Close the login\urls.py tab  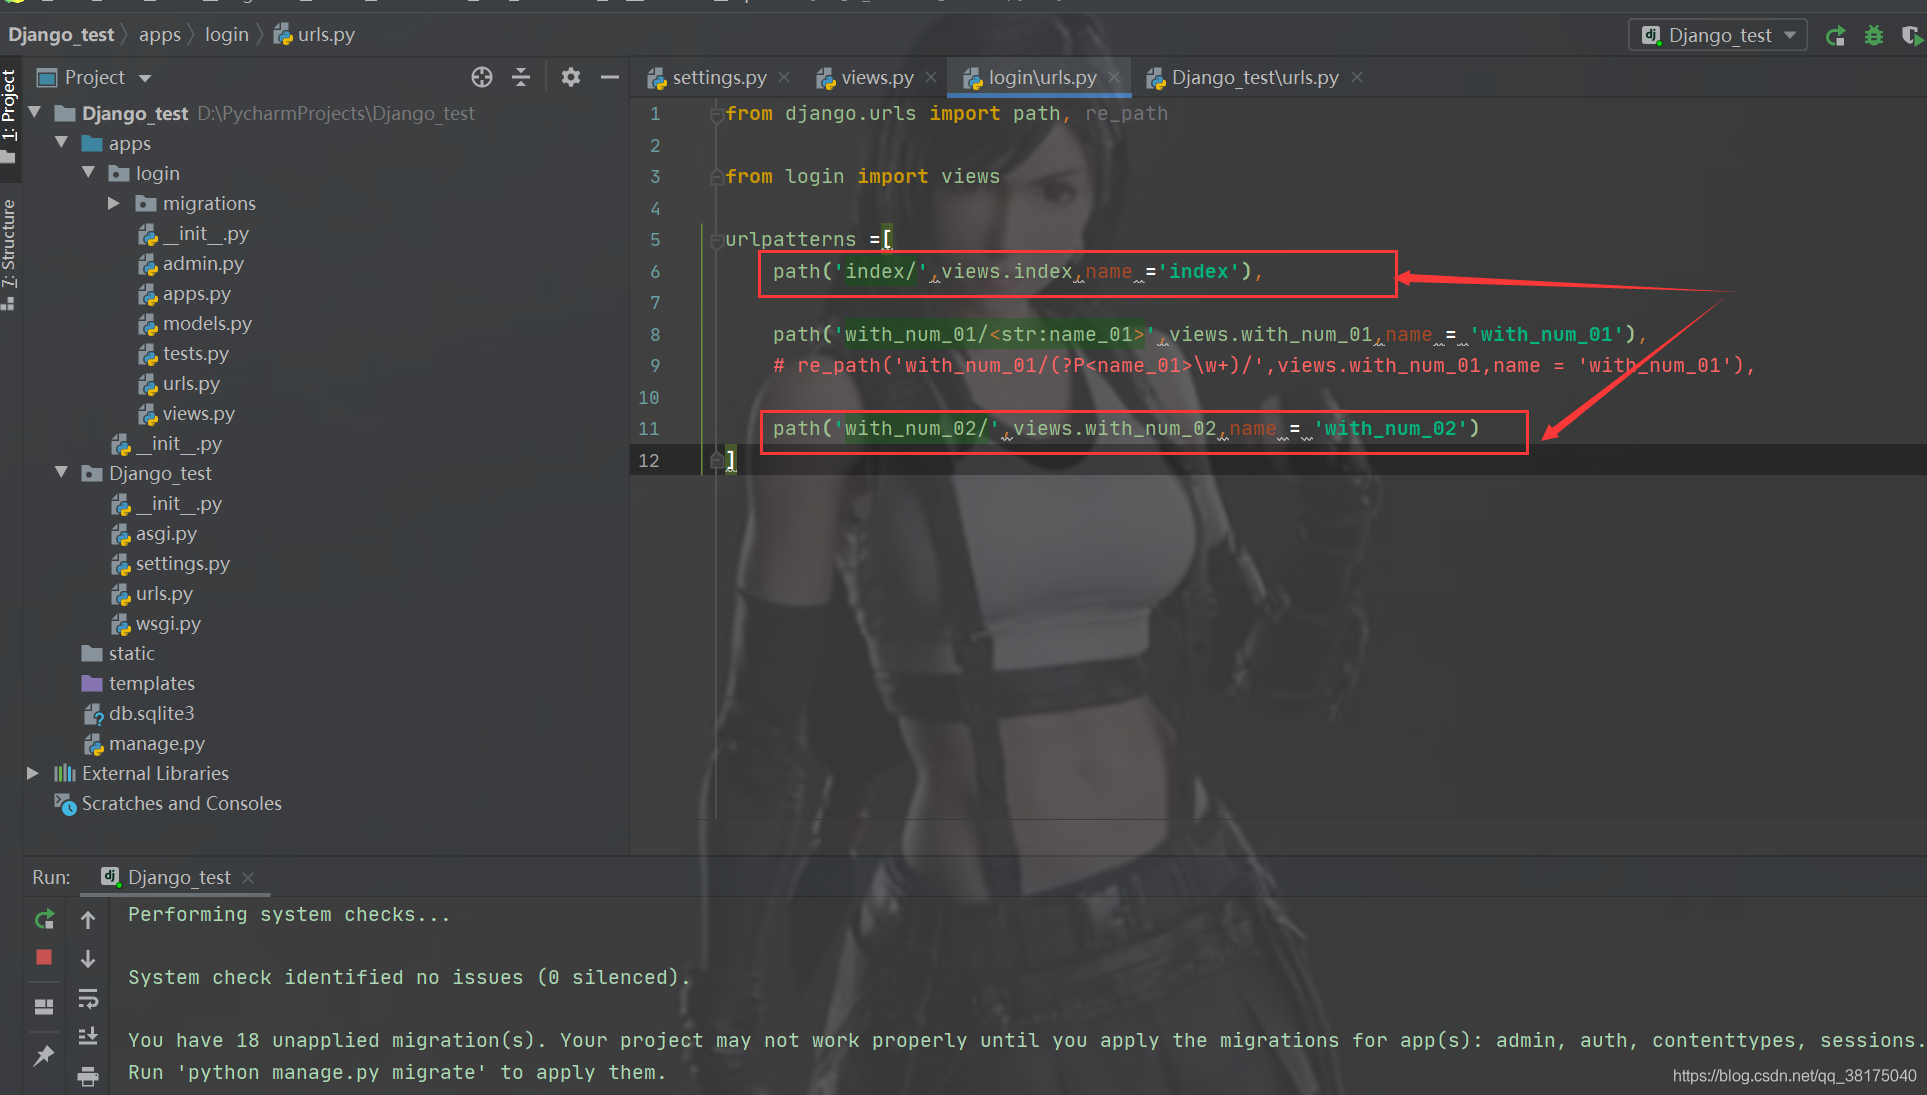coord(1114,77)
